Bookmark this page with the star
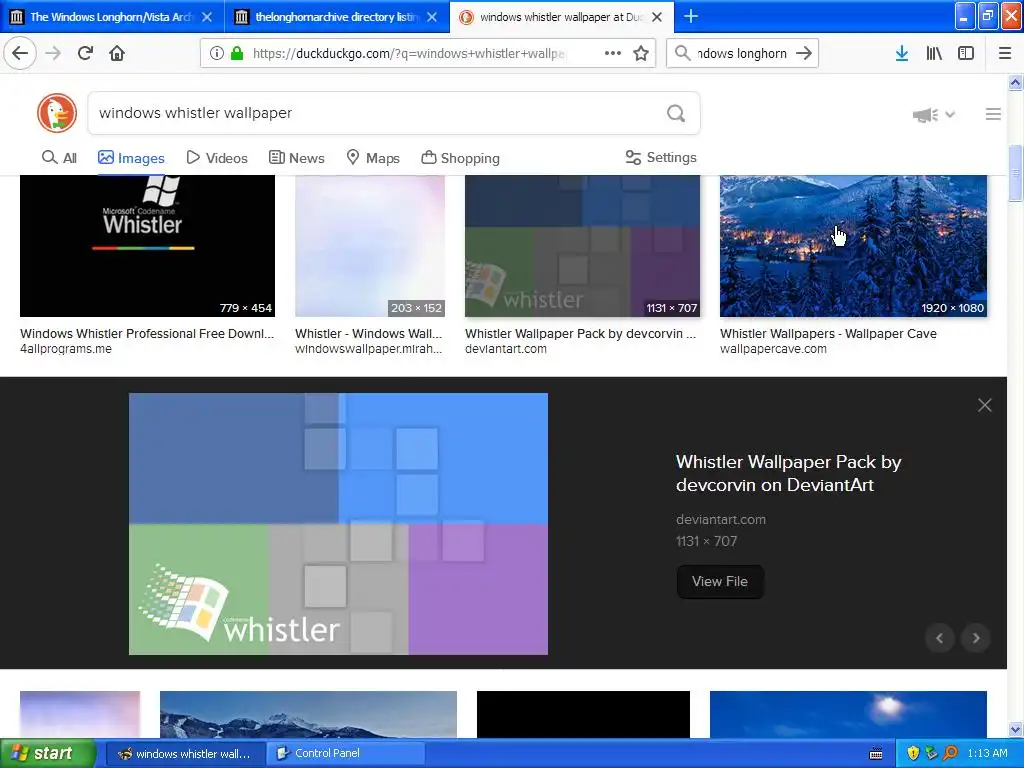This screenshot has width=1024, height=768. tap(641, 54)
